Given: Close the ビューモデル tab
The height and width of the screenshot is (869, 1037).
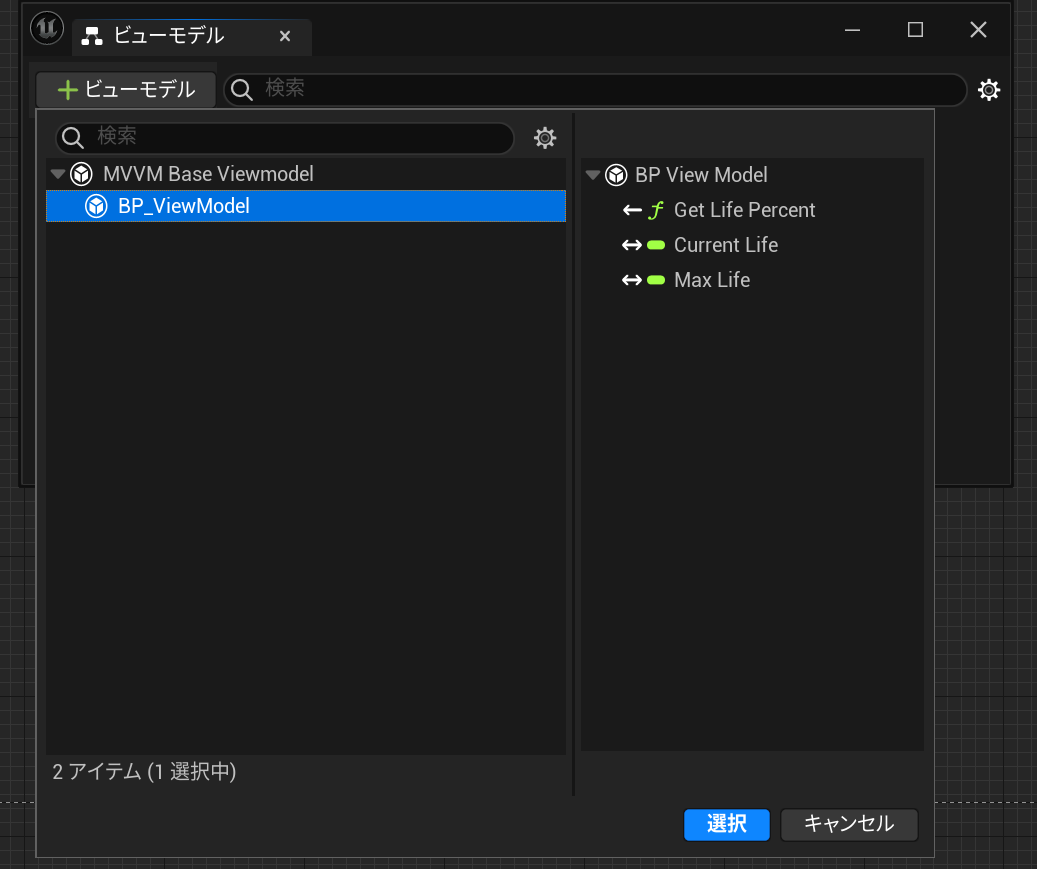Looking at the screenshot, I should click(285, 36).
